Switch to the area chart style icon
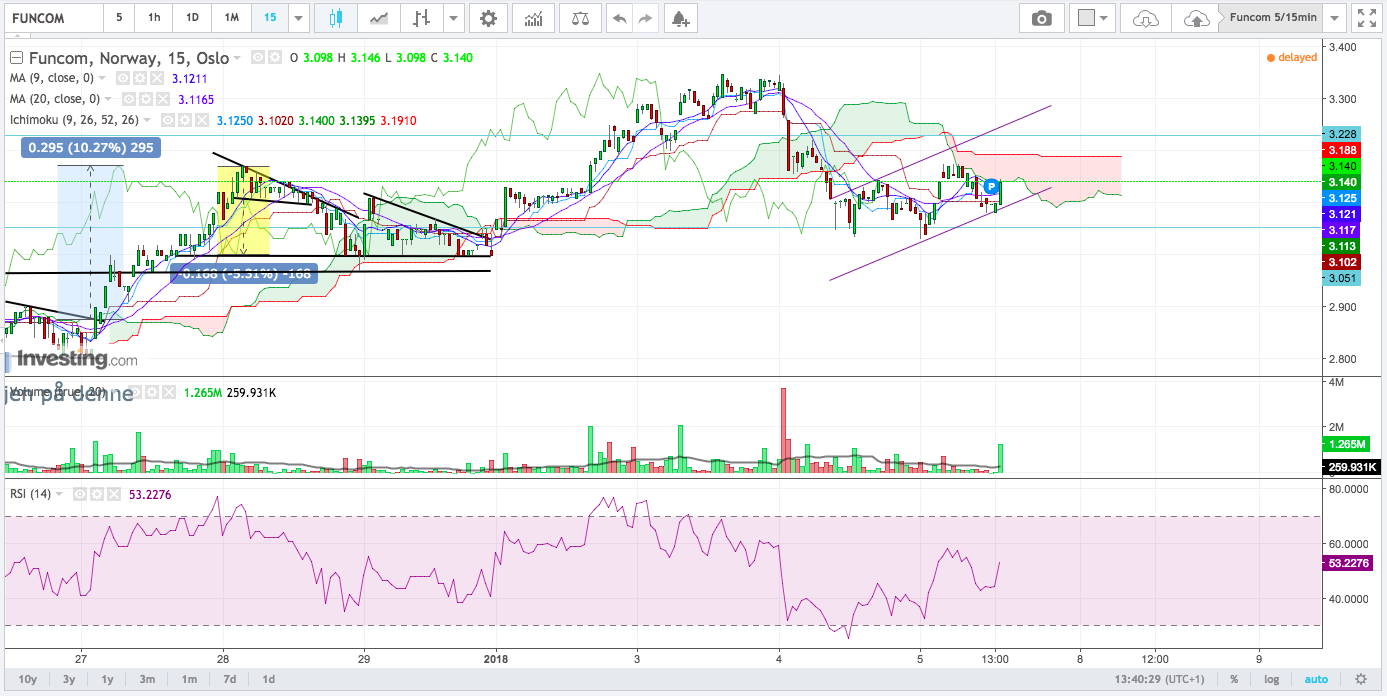 point(379,18)
